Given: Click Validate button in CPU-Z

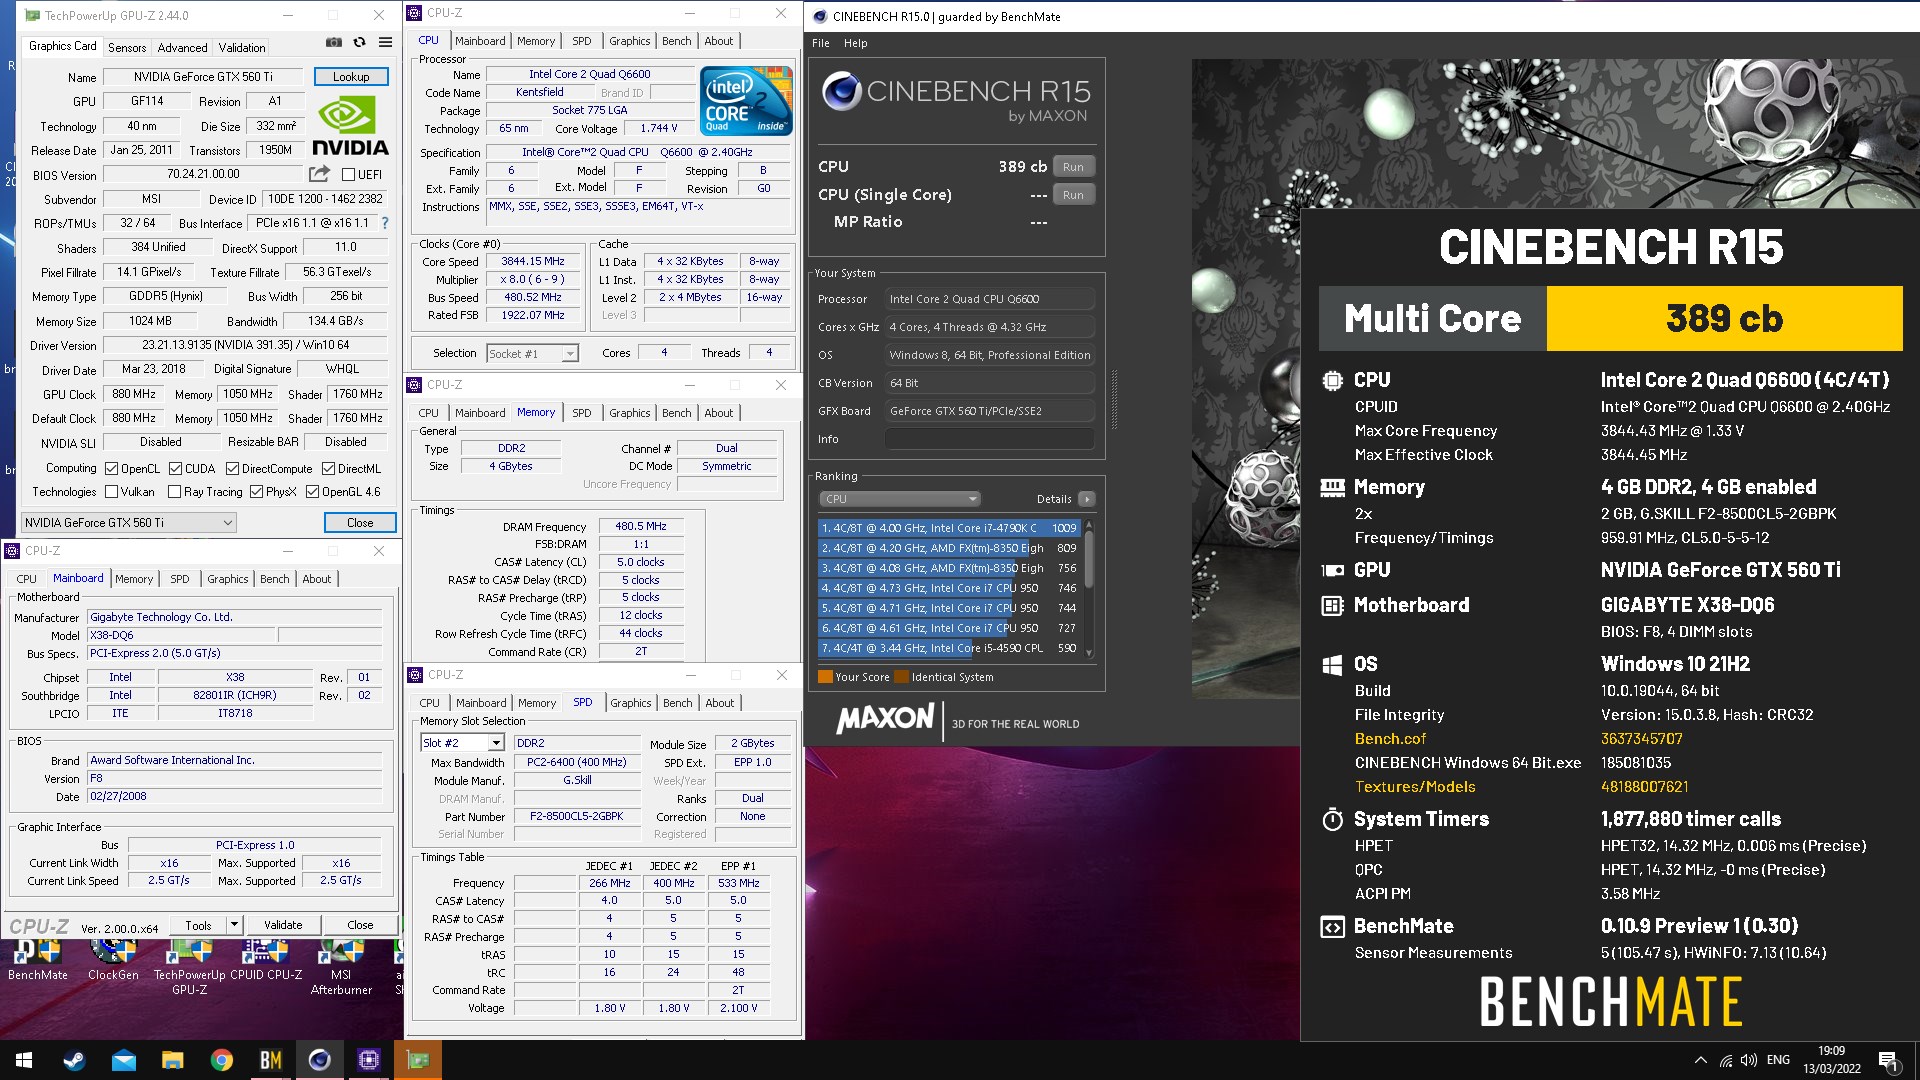Looking at the screenshot, I should click(283, 925).
